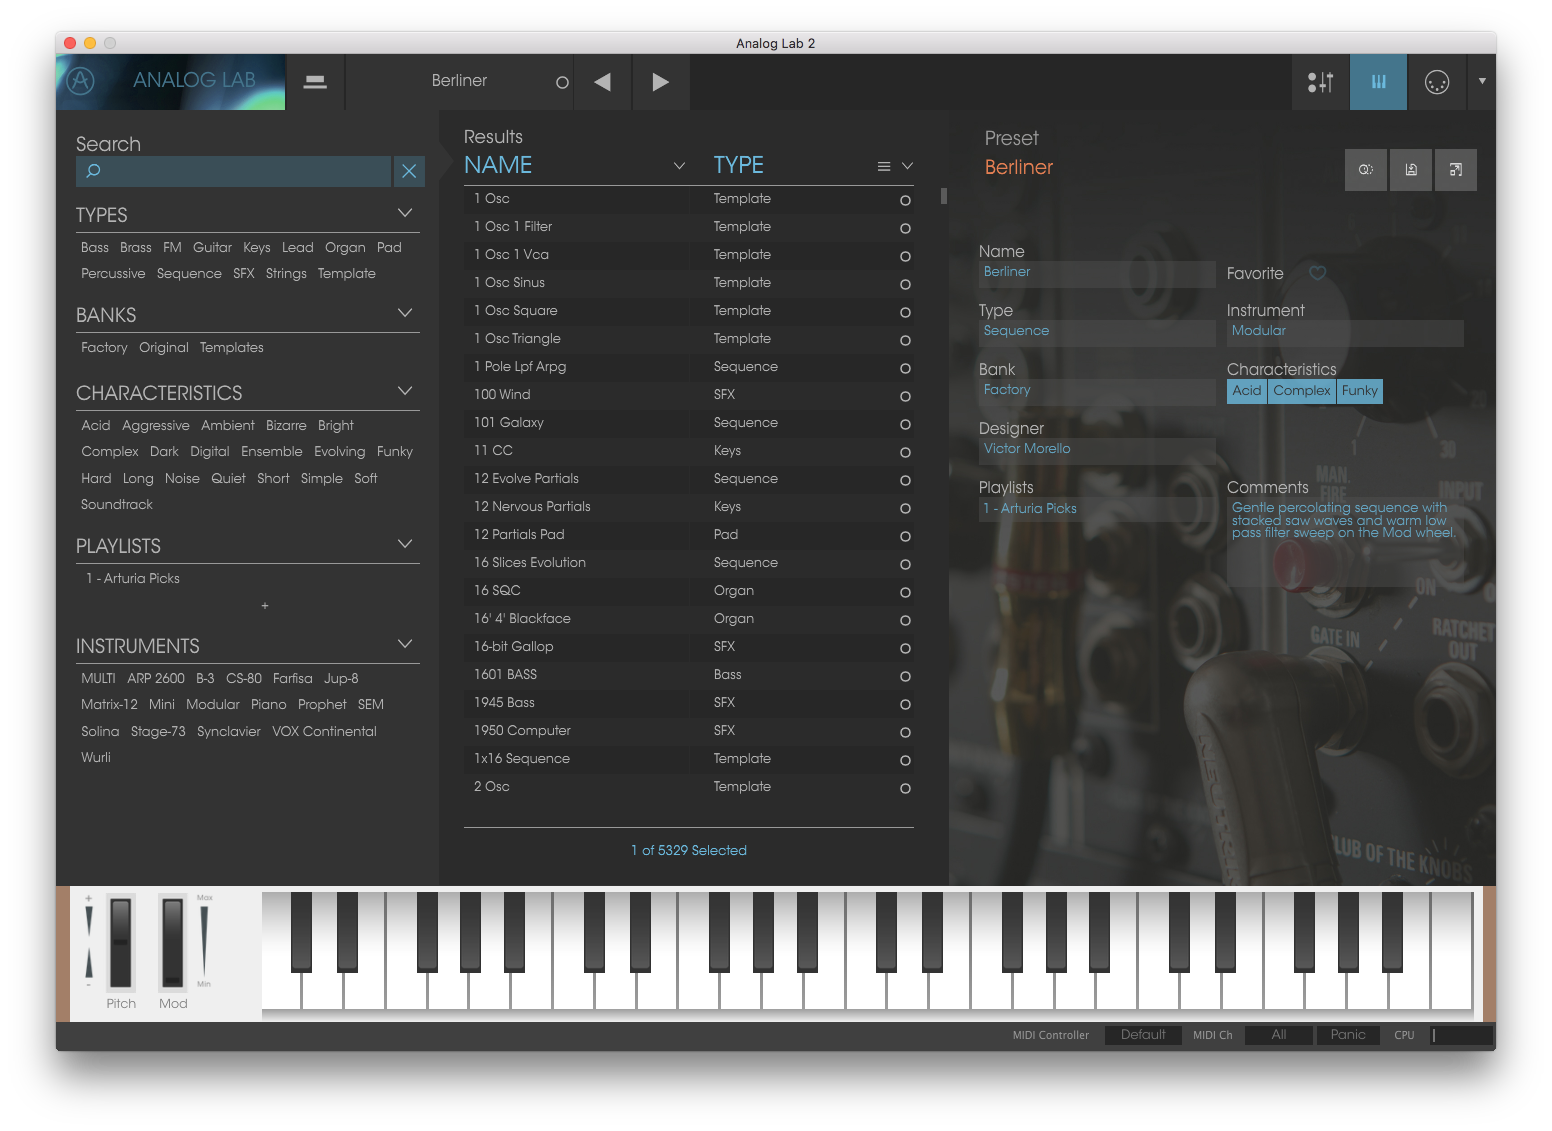This screenshot has width=1552, height=1131.
Task: Select the 1 Pole Lpf Arpg preset
Action: pos(689,367)
